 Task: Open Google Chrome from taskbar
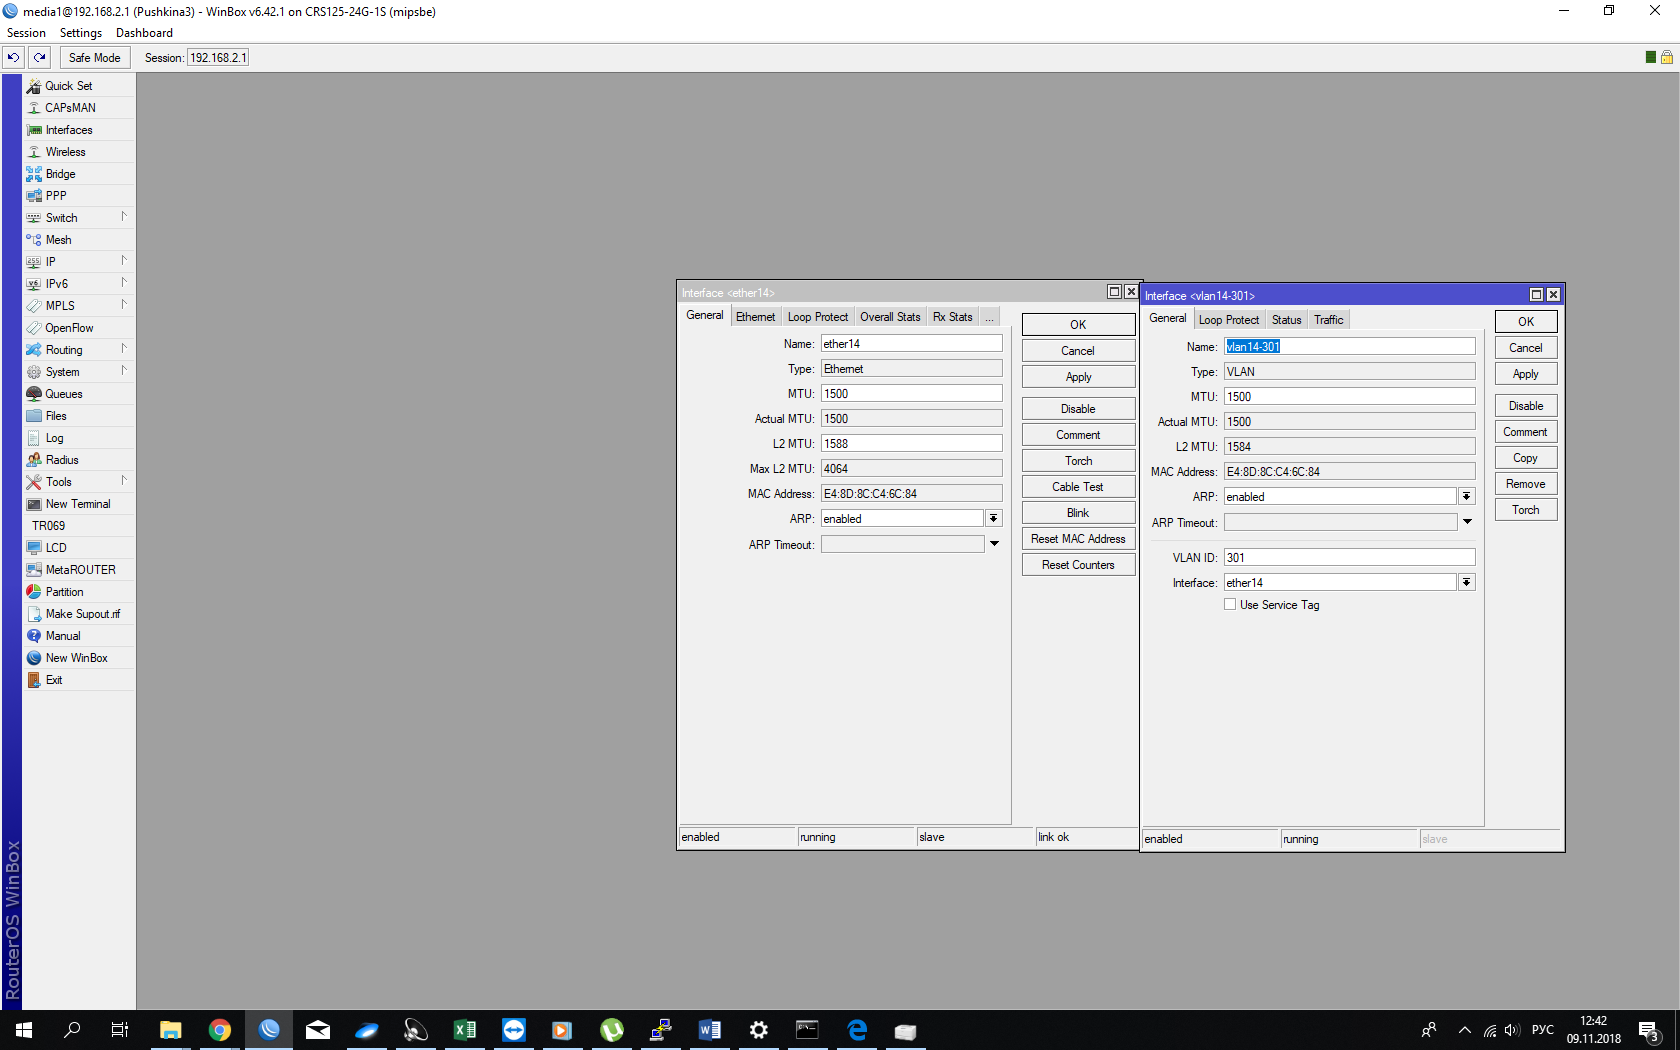[220, 1030]
